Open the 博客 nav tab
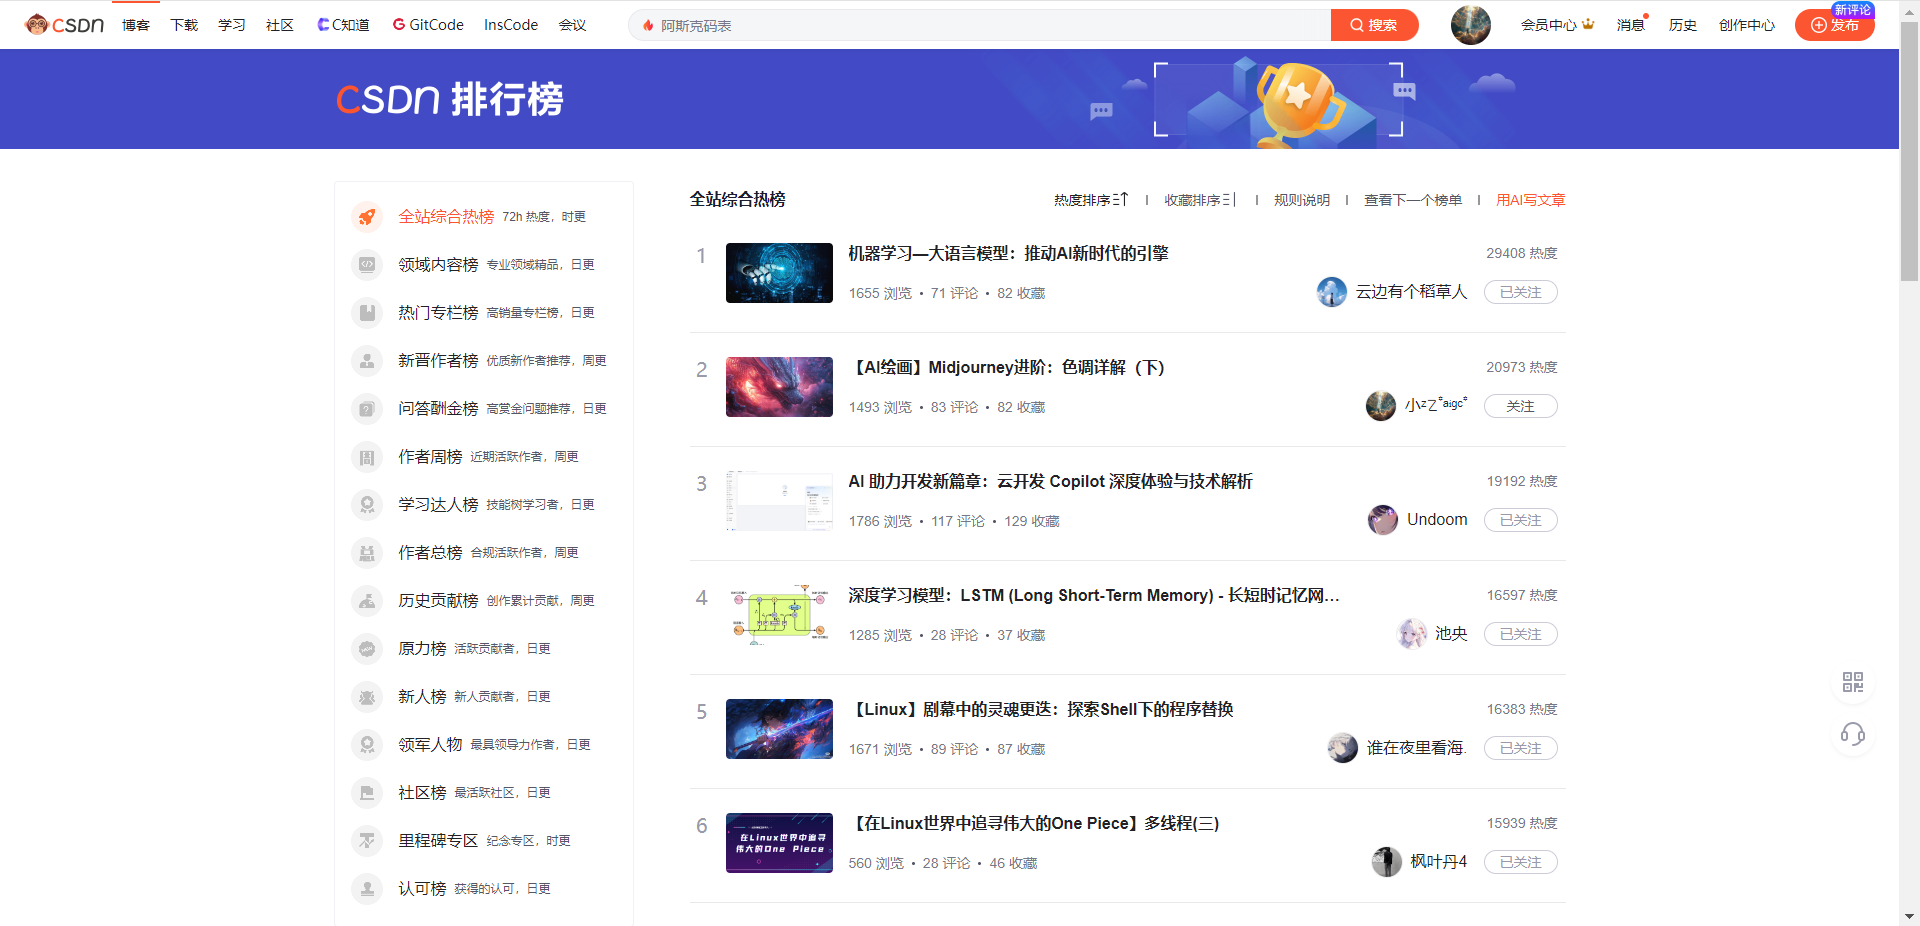Screen dimensions: 1920x926 coord(136,25)
